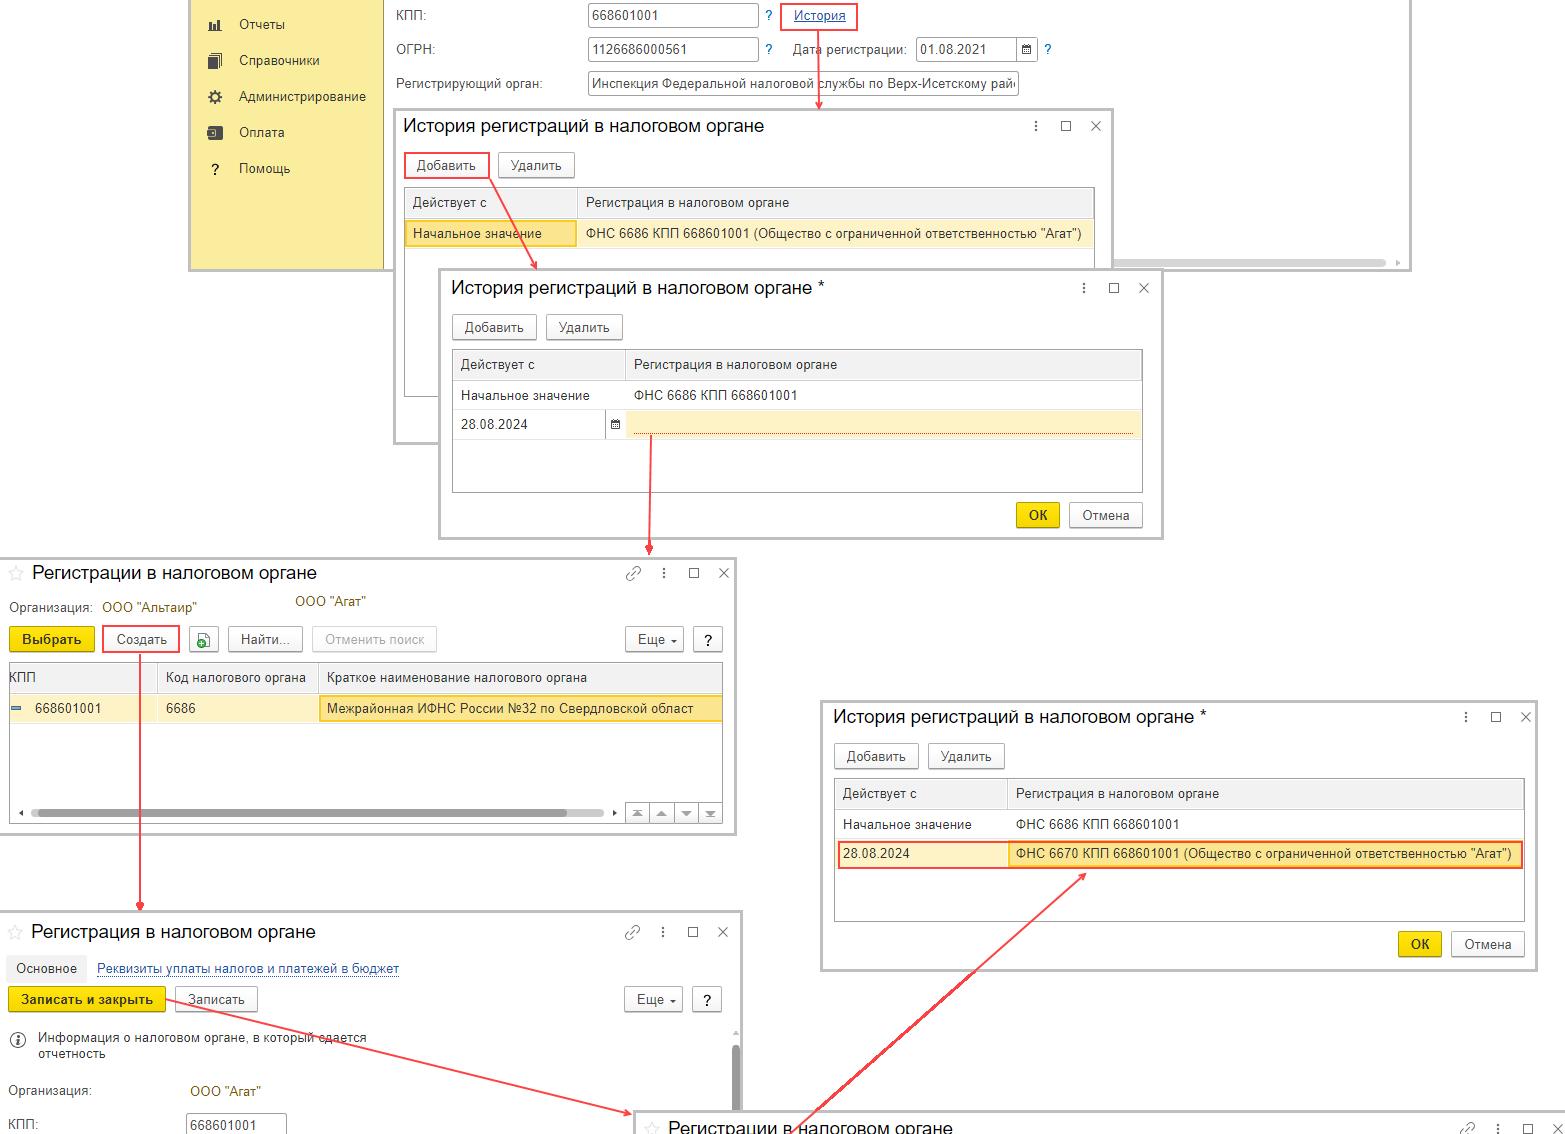Screen dimensions: 1565x1134
Task: Confirm with ОК in the middle История регистраций window
Action: tap(1038, 515)
